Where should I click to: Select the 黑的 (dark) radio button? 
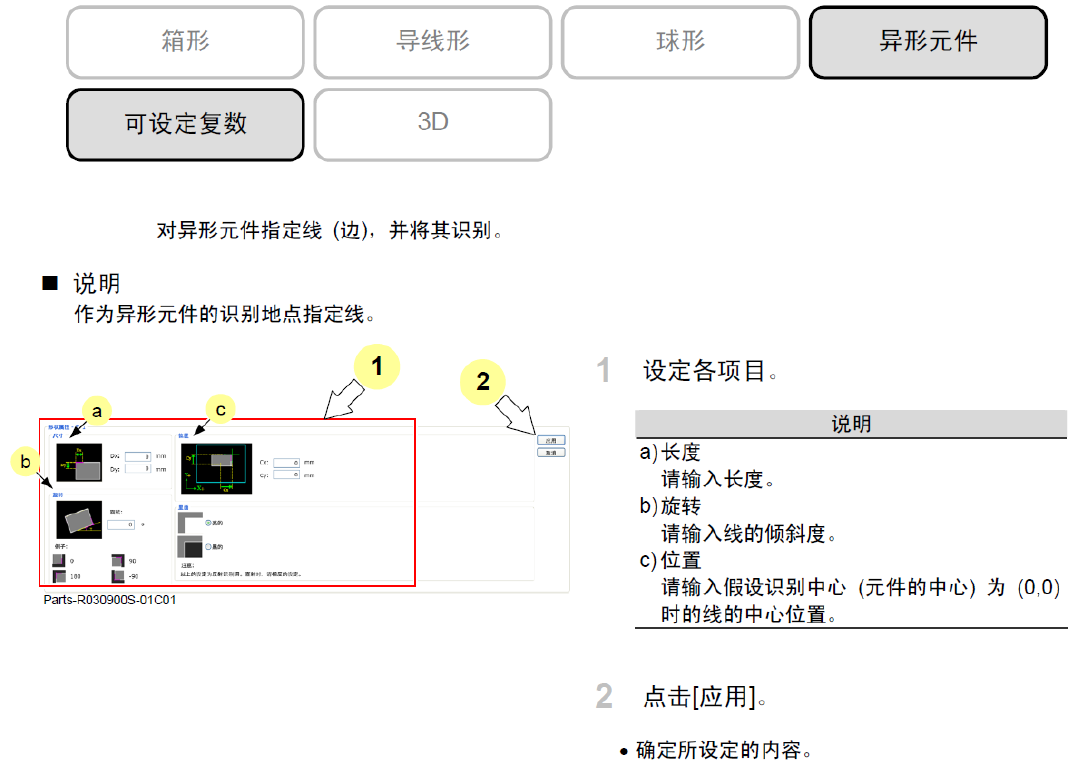(x=208, y=547)
